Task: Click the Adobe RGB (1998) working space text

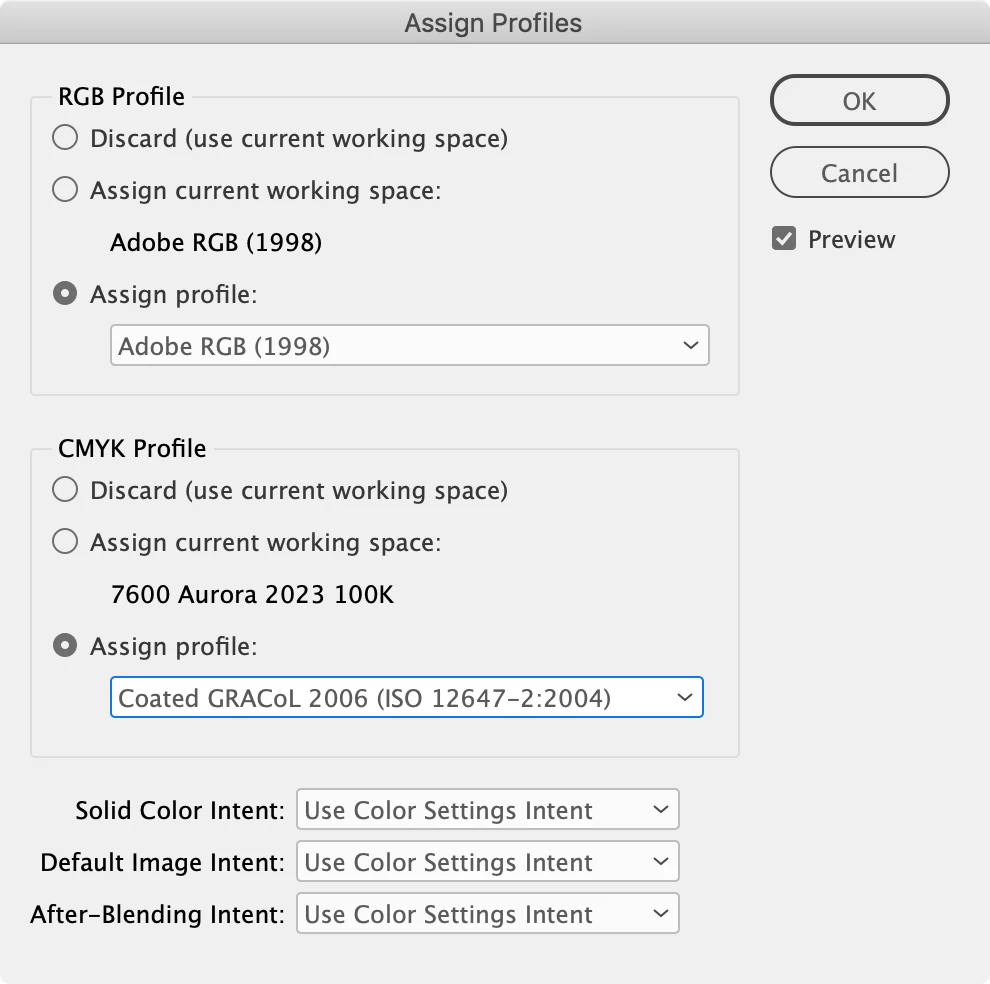Action: click(x=216, y=242)
